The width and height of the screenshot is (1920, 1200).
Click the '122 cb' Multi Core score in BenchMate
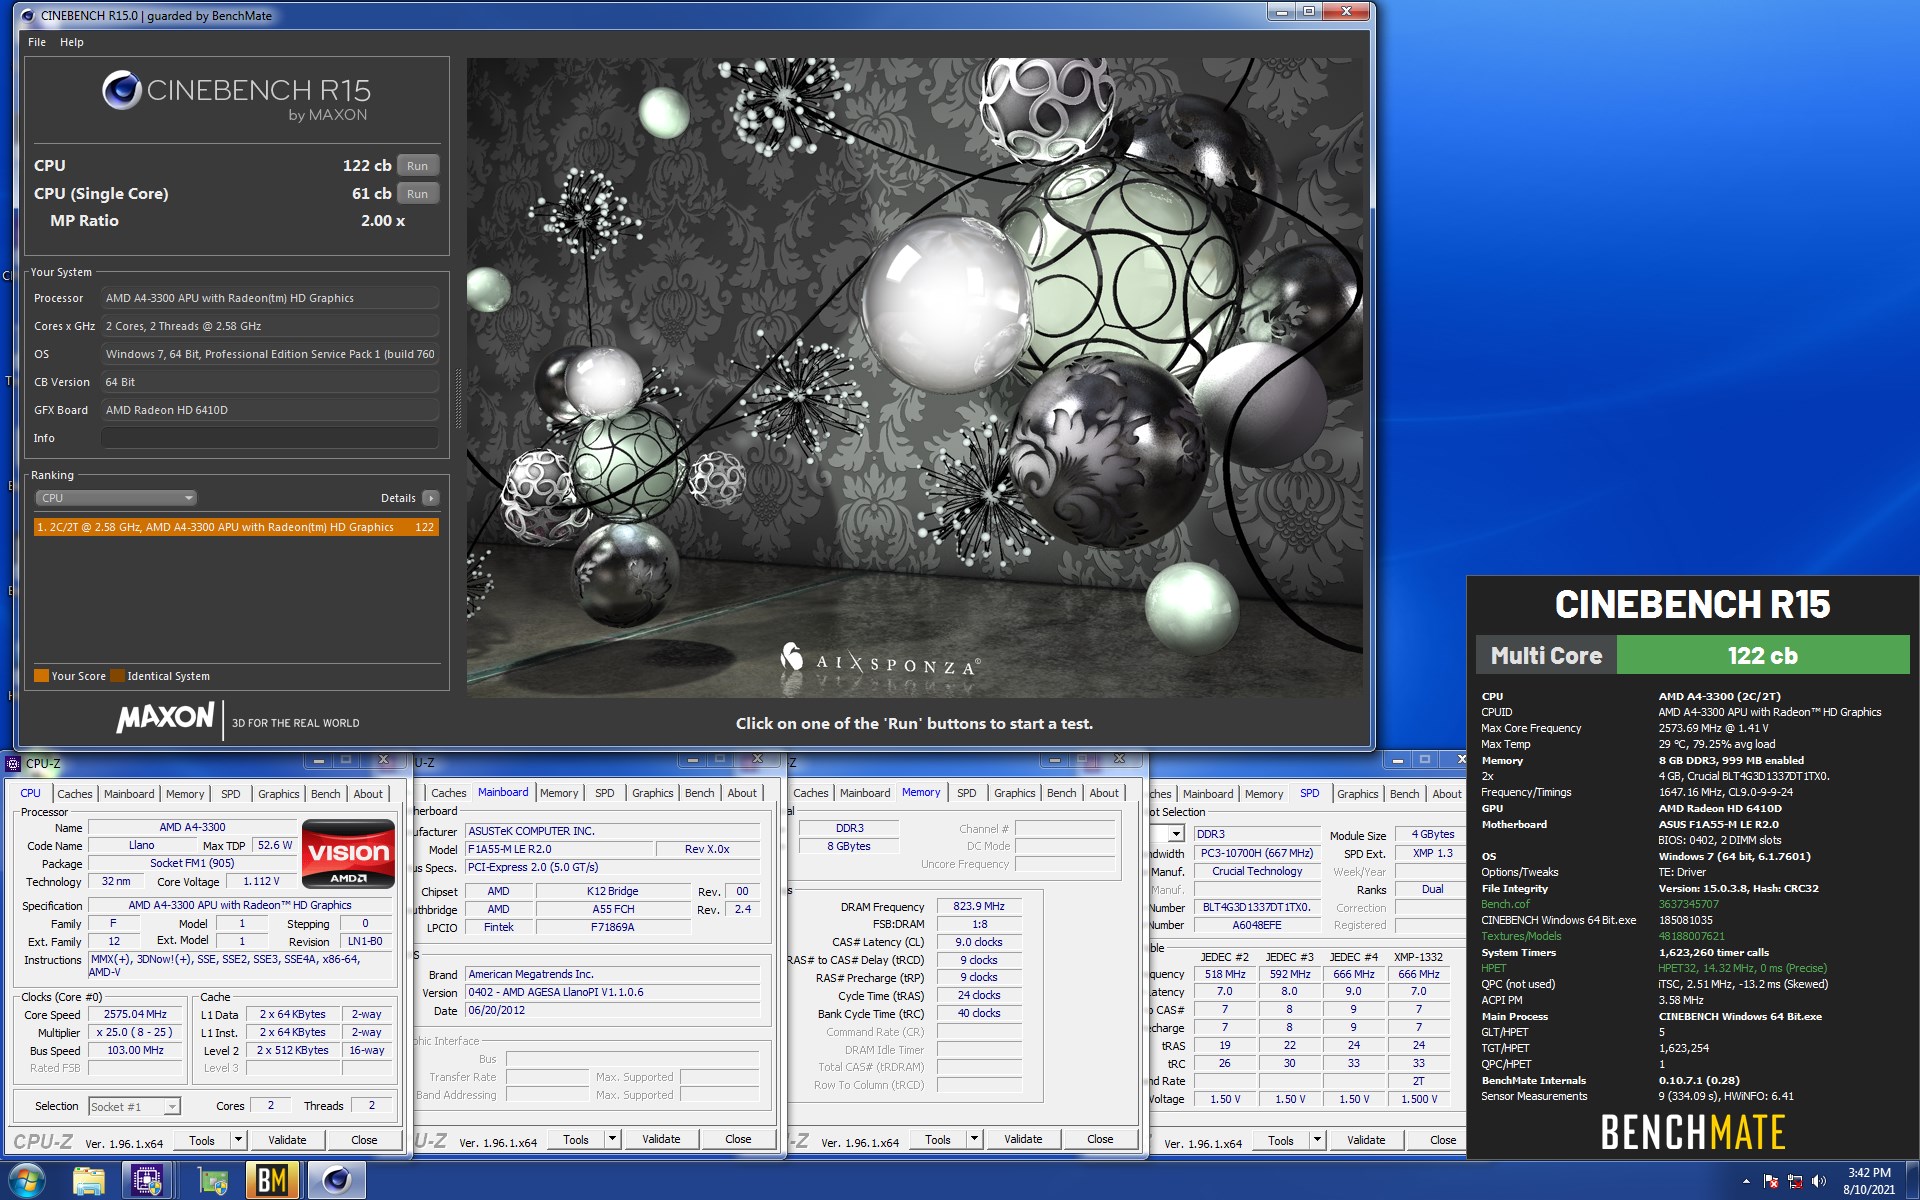pos(1763,656)
